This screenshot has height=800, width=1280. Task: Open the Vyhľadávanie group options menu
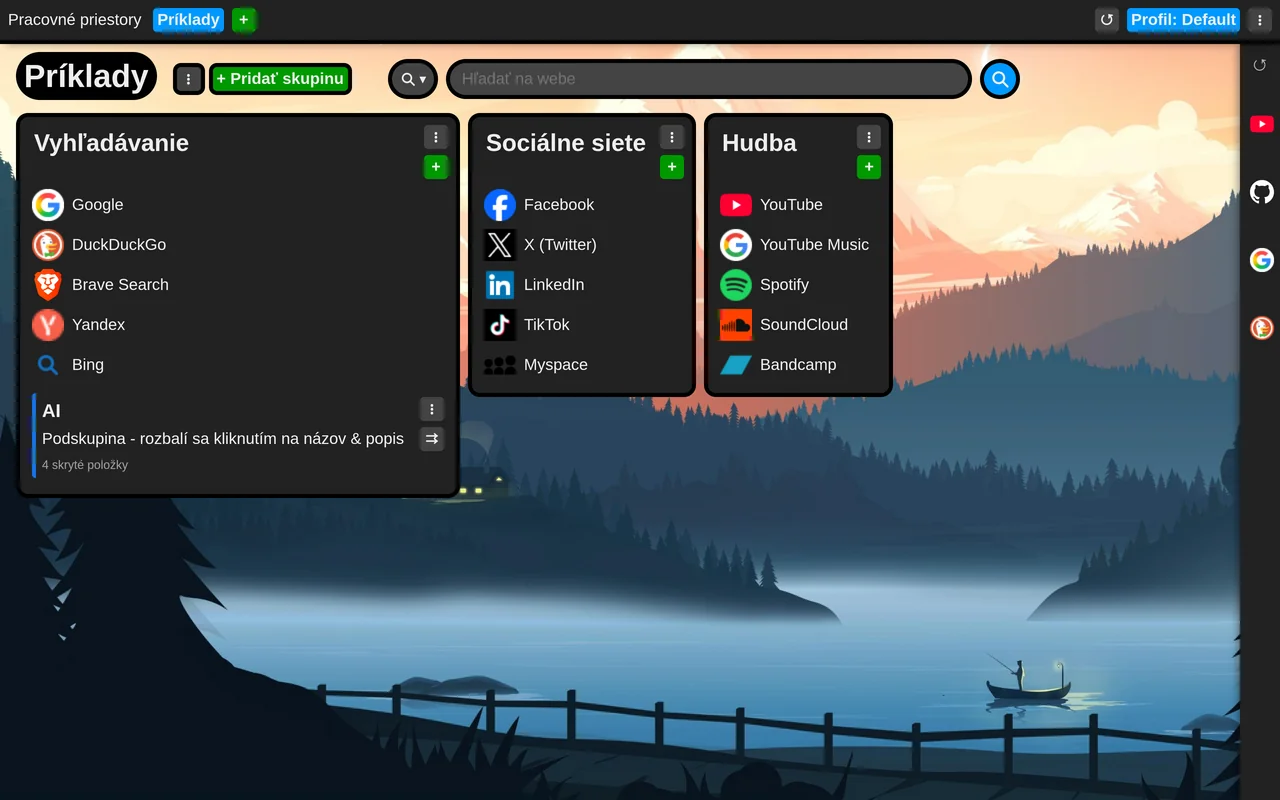point(436,137)
